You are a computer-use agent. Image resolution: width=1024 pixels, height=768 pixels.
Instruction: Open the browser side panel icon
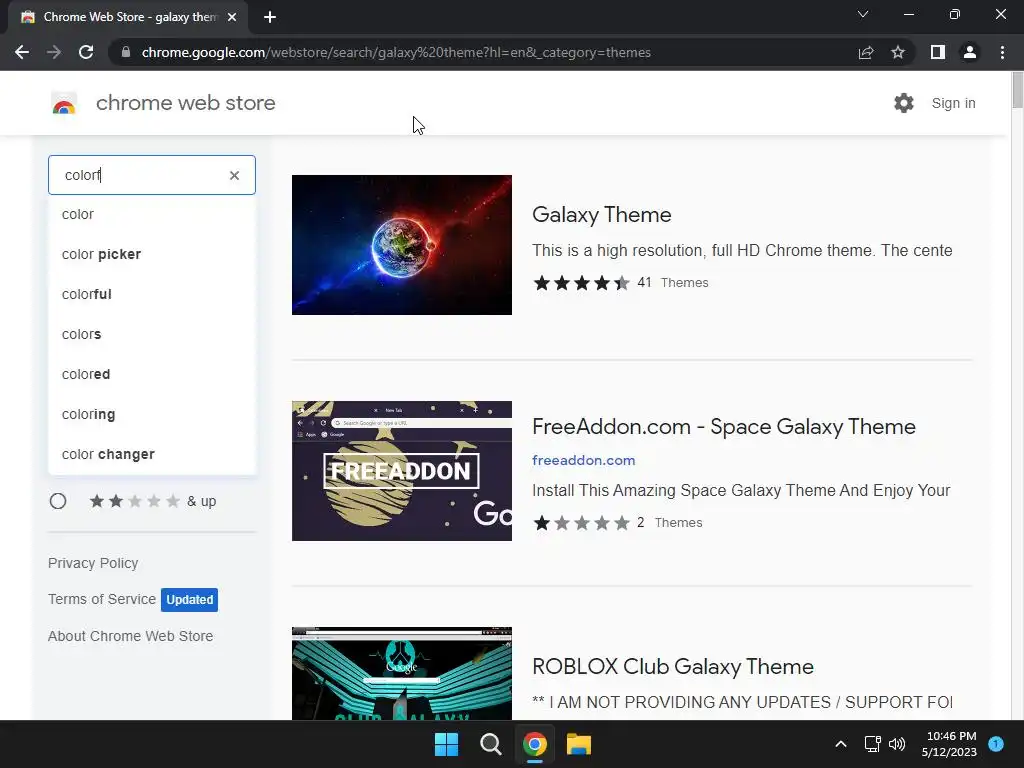938,52
